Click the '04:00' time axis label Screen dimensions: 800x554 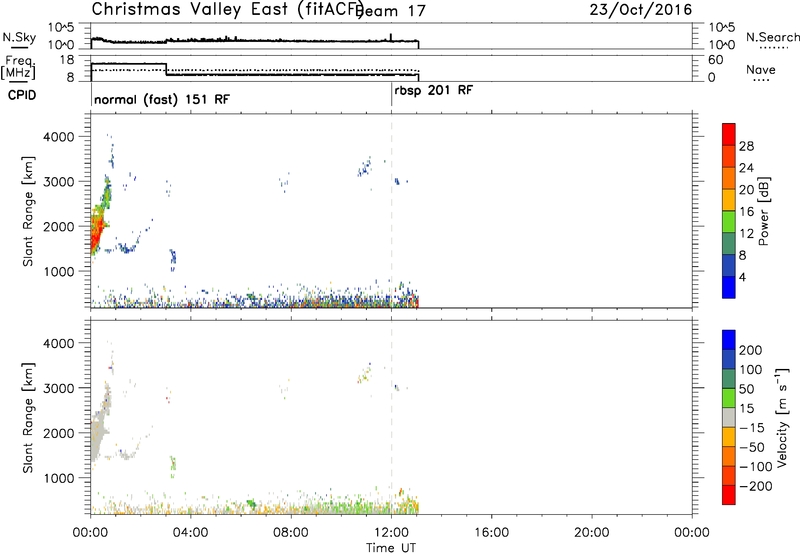190,533
